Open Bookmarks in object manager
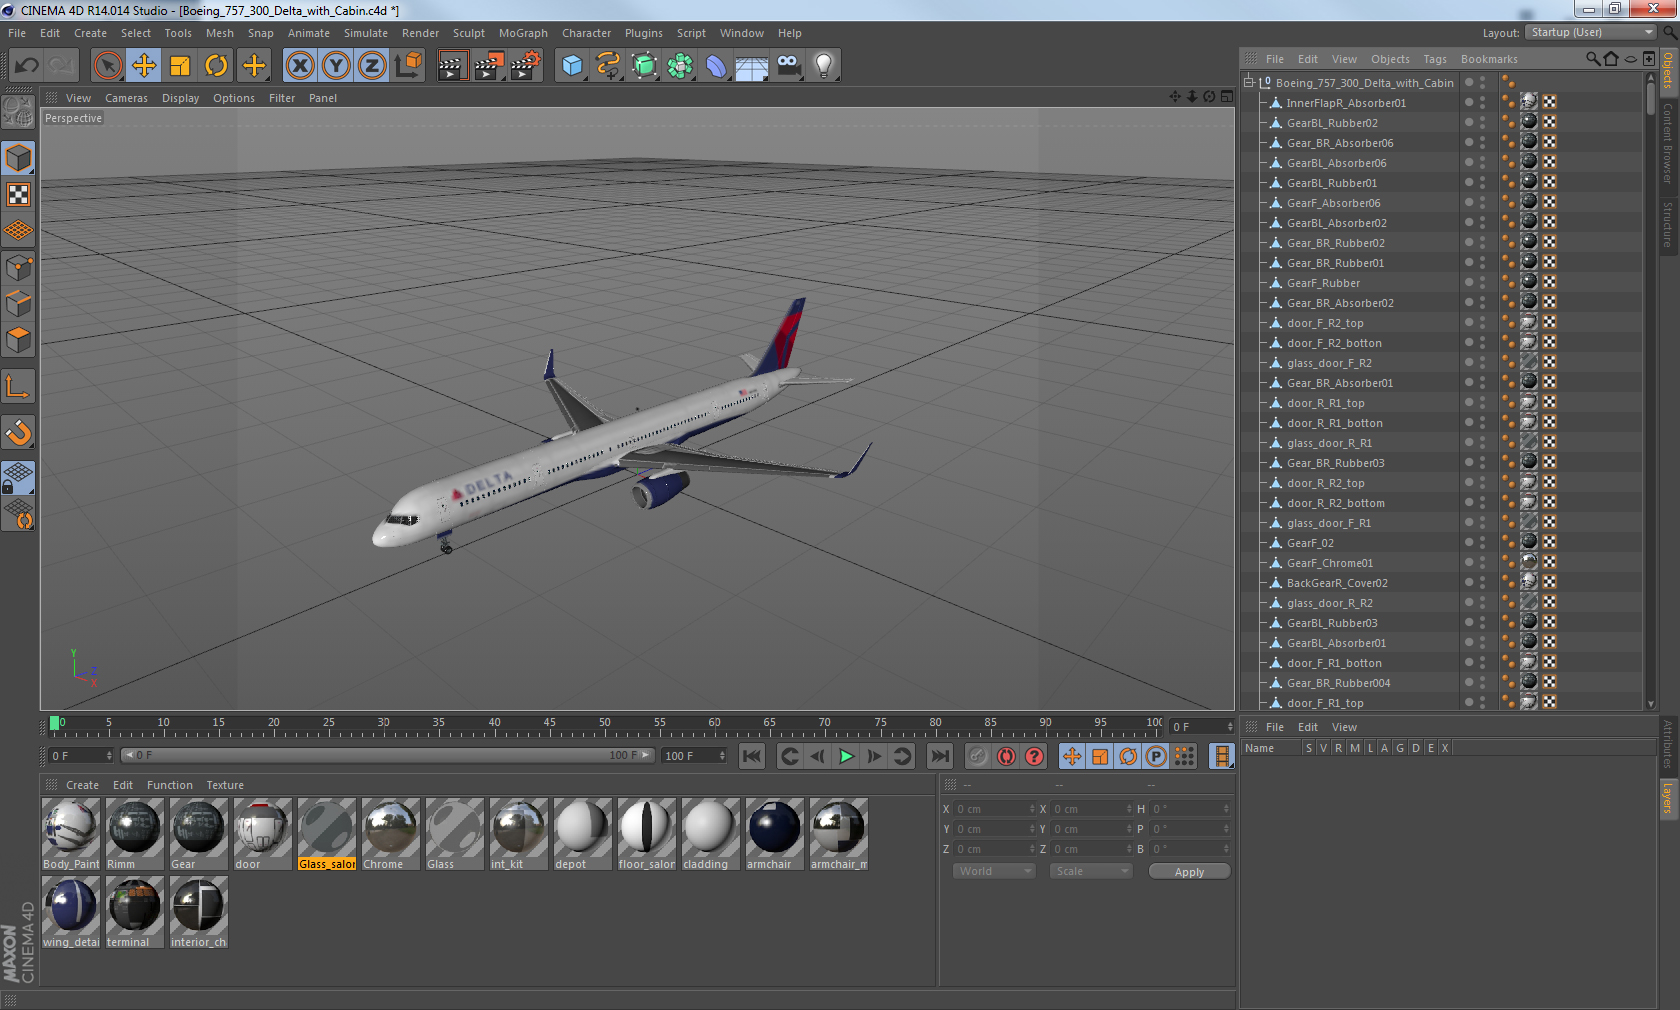 click(x=1489, y=59)
